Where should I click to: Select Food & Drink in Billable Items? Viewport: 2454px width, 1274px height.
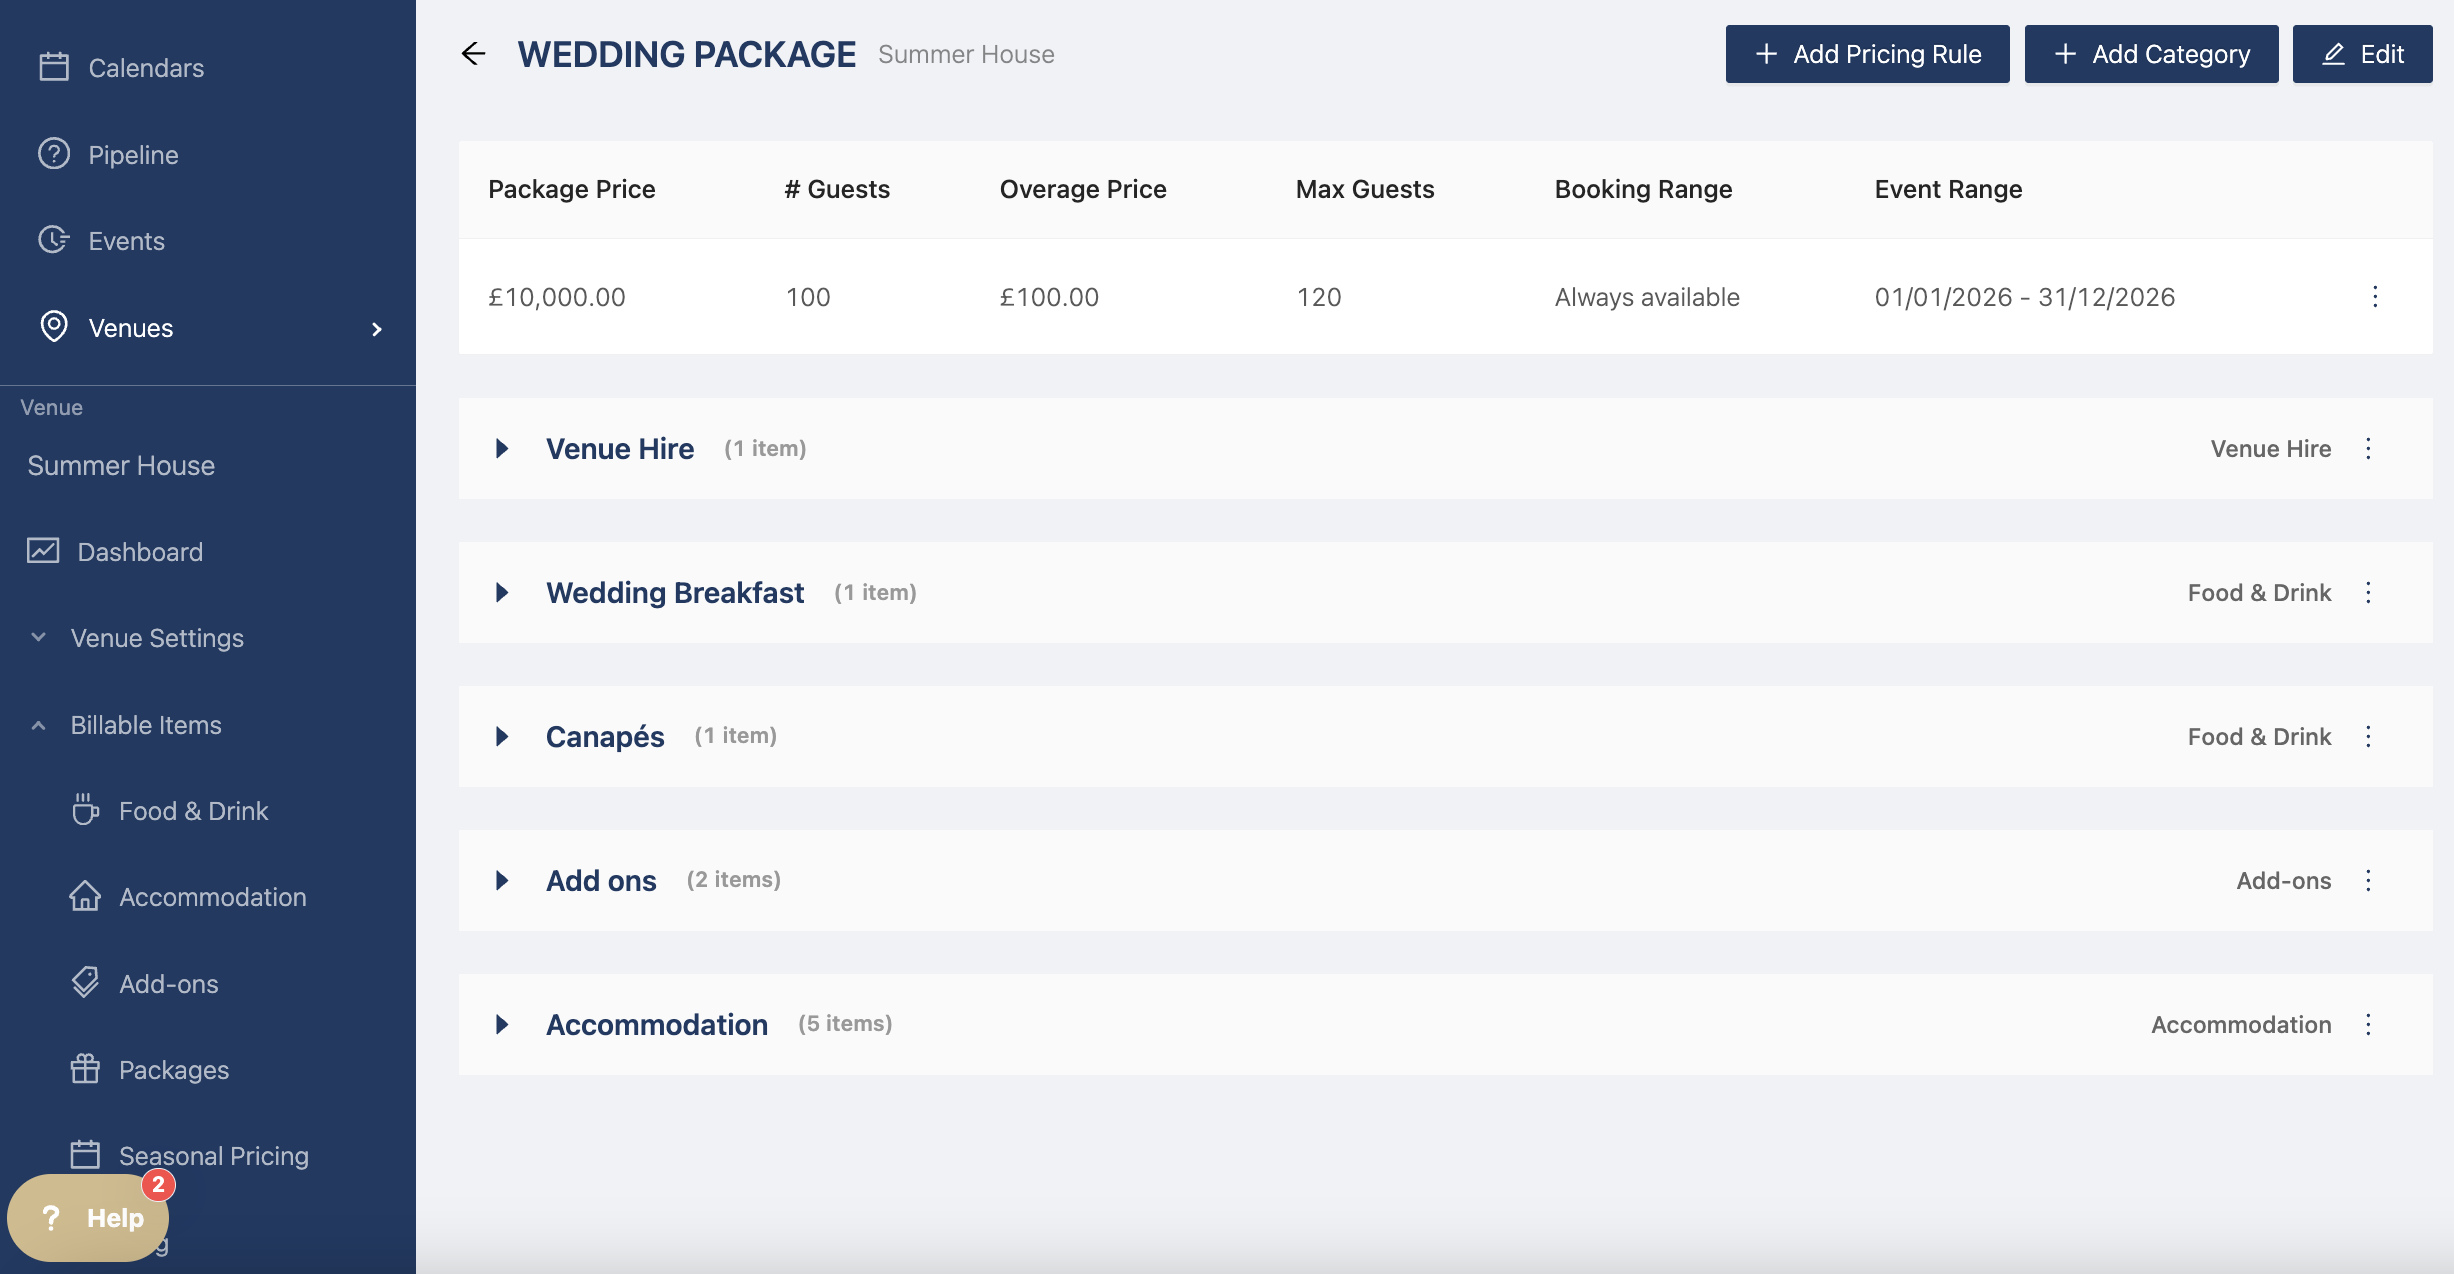193,811
